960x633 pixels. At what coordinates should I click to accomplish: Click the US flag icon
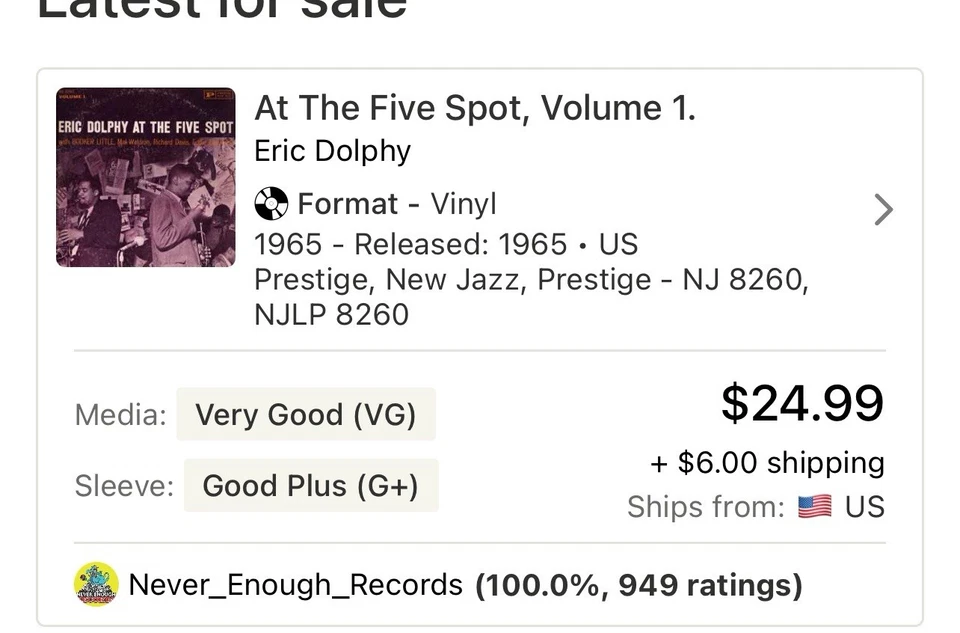(x=816, y=507)
